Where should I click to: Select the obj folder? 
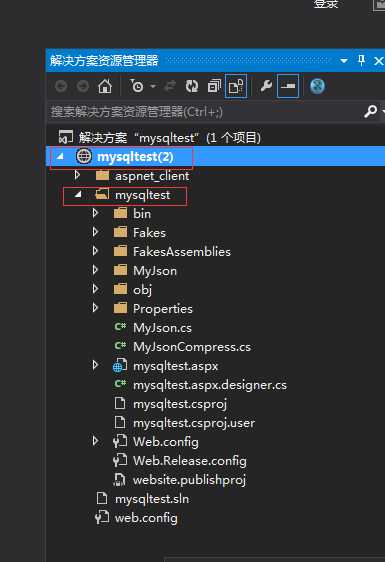[142, 290]
